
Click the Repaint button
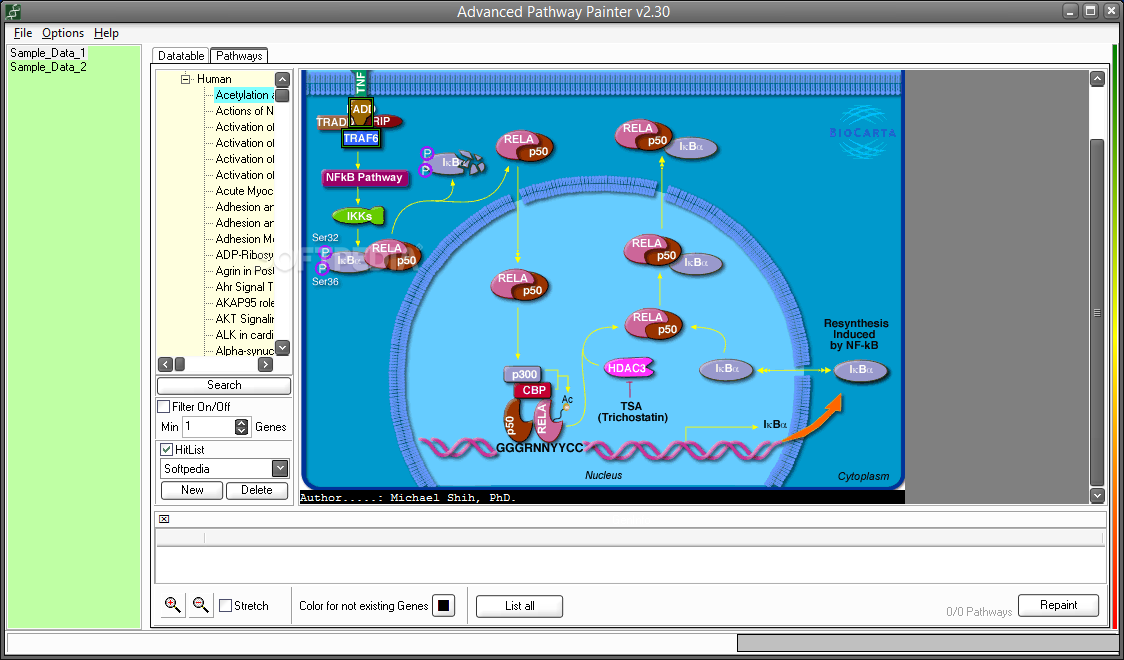(1058, 605)
